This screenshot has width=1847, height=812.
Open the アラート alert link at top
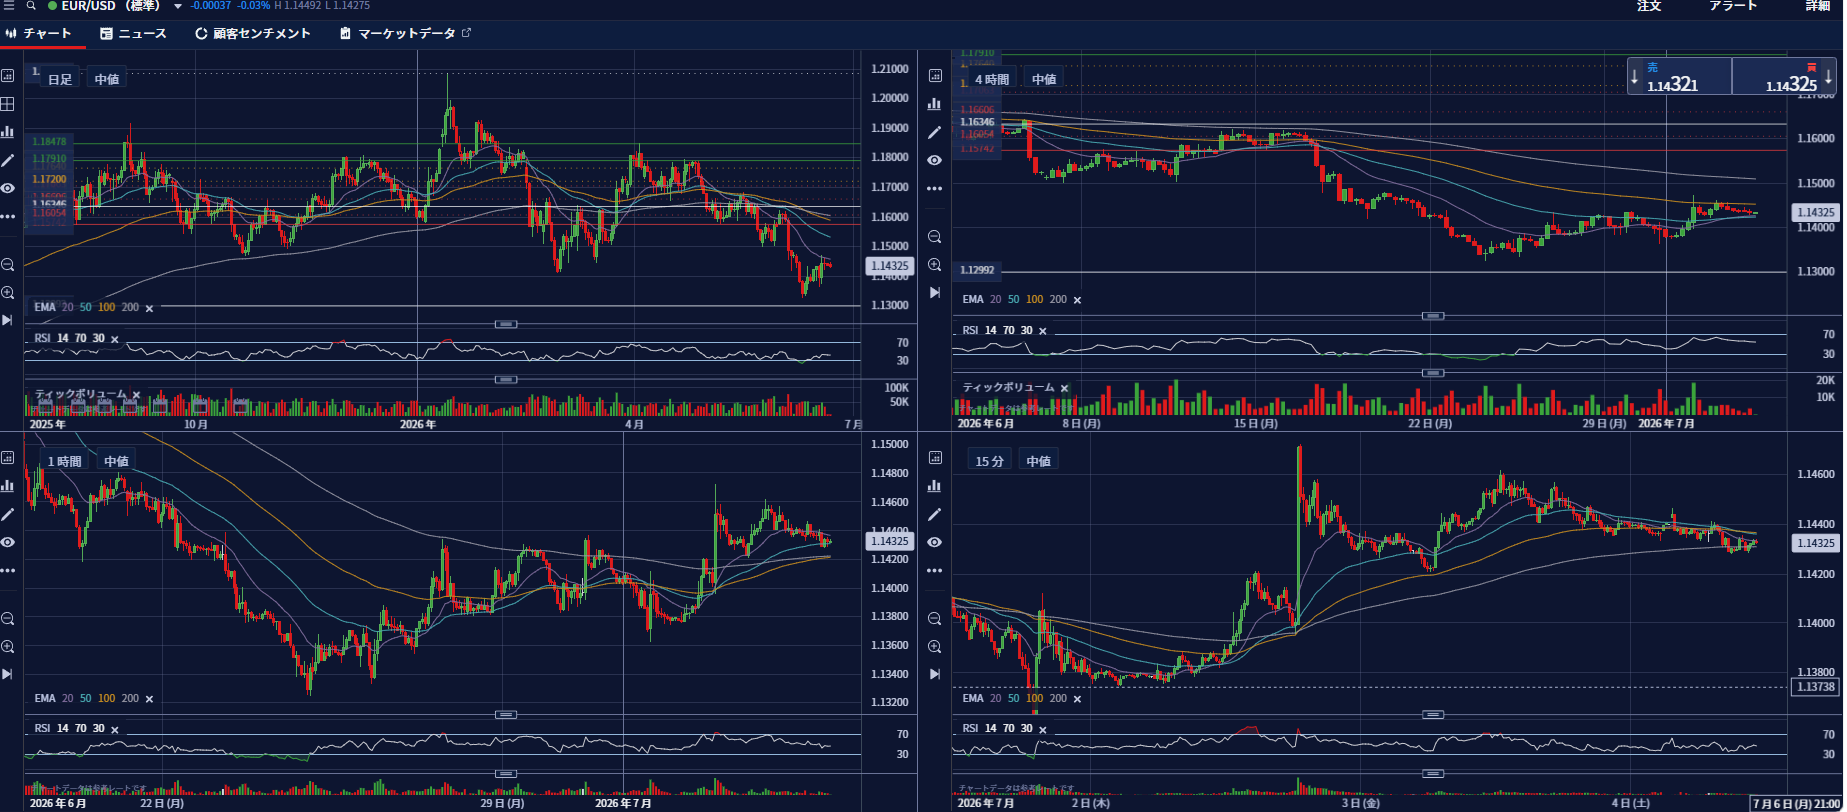pos(1733,6)
